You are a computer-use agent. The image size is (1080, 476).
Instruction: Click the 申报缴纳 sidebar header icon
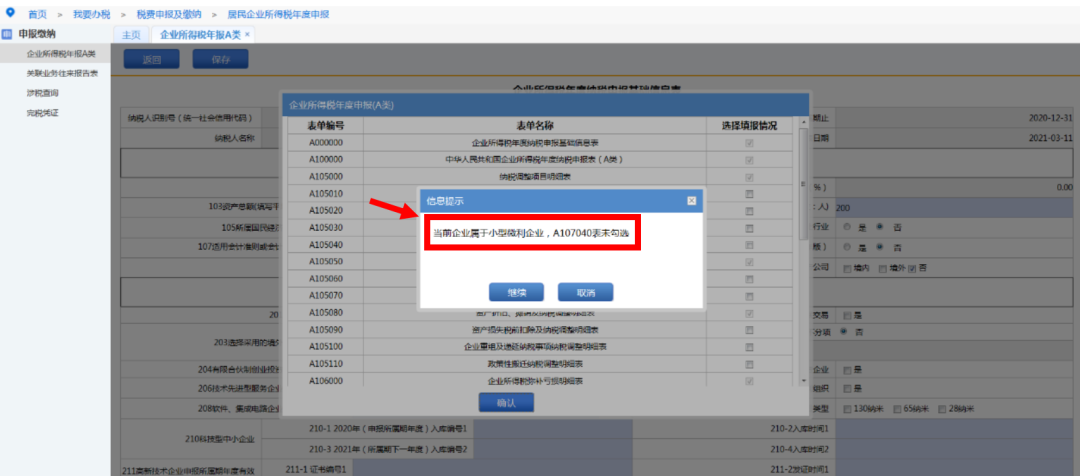7,33
